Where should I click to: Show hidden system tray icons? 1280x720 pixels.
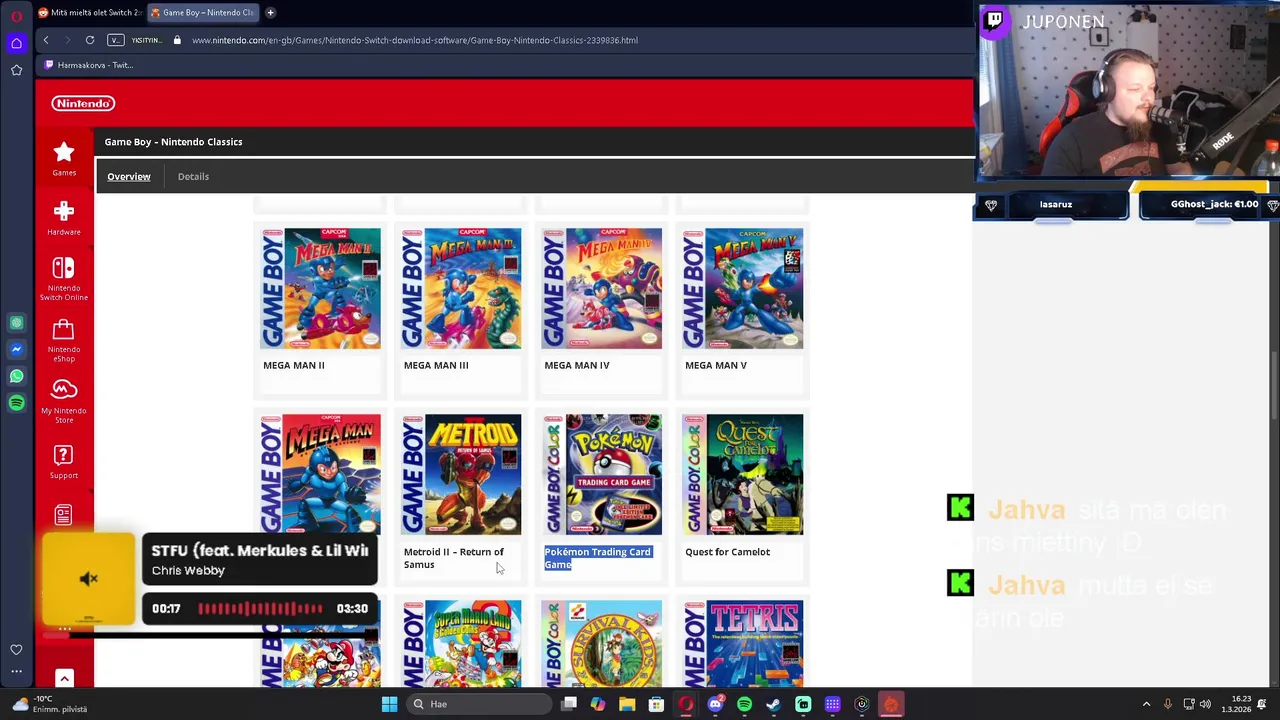[x=1146, y=704]
